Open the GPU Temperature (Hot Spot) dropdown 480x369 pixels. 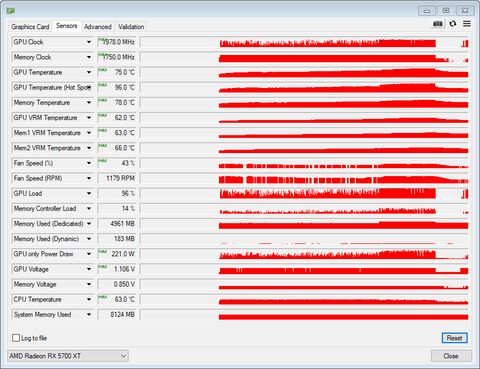[x=89, y=87]
